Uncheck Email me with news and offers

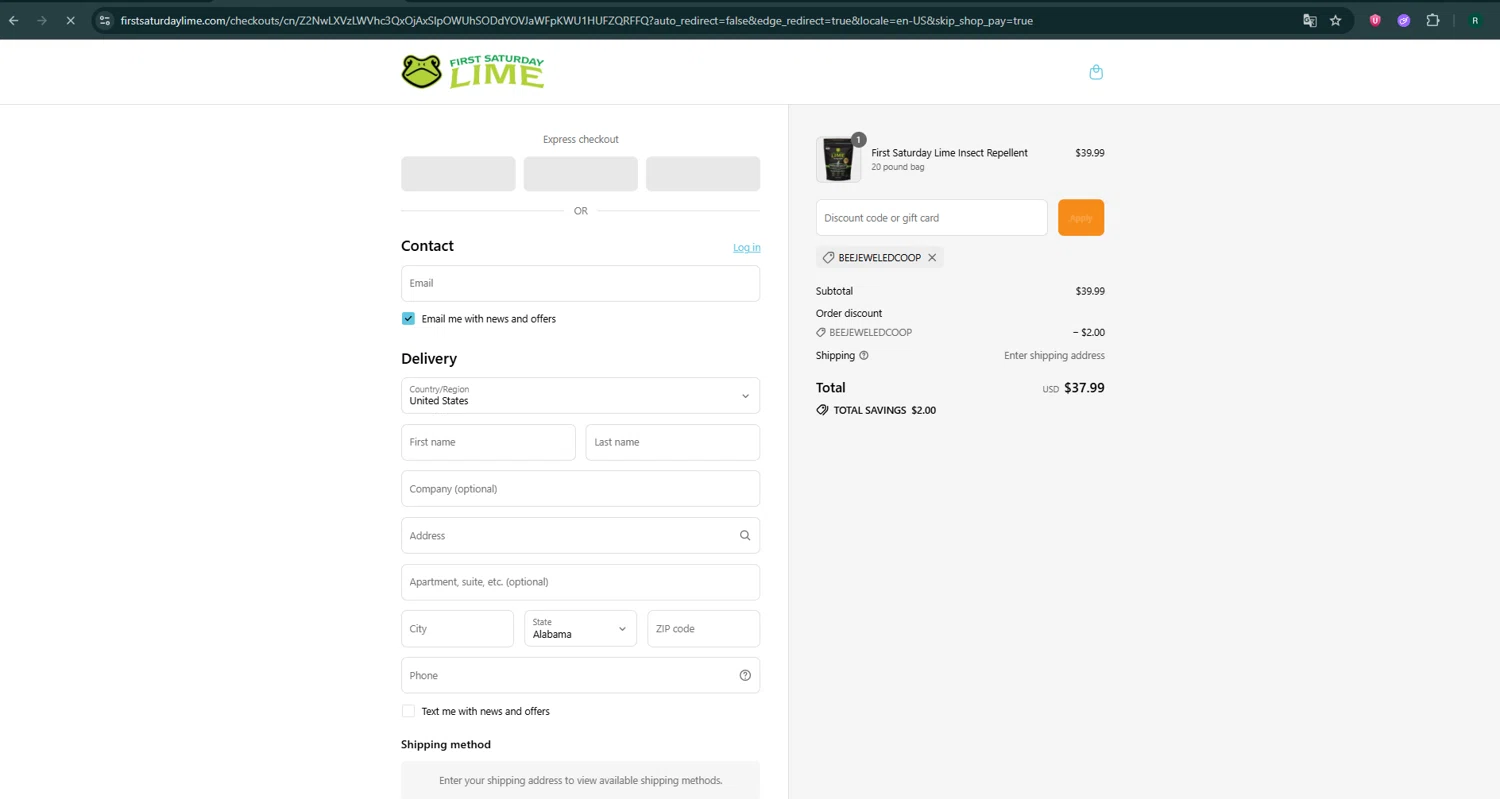click(x=408, y=319)
